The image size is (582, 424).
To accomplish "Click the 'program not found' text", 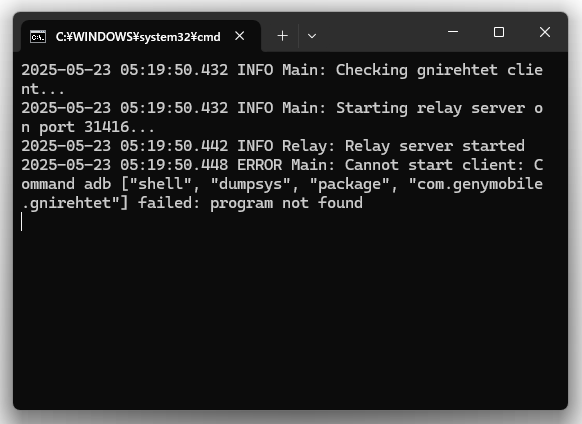I will click(286, 203).
